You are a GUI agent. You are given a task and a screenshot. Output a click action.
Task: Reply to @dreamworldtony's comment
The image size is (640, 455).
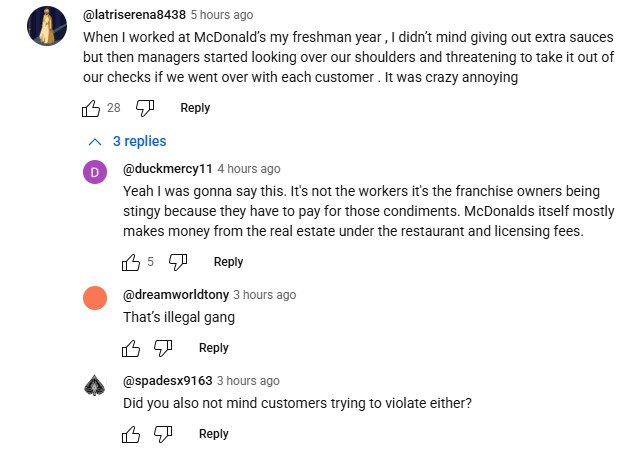(213, 348)
